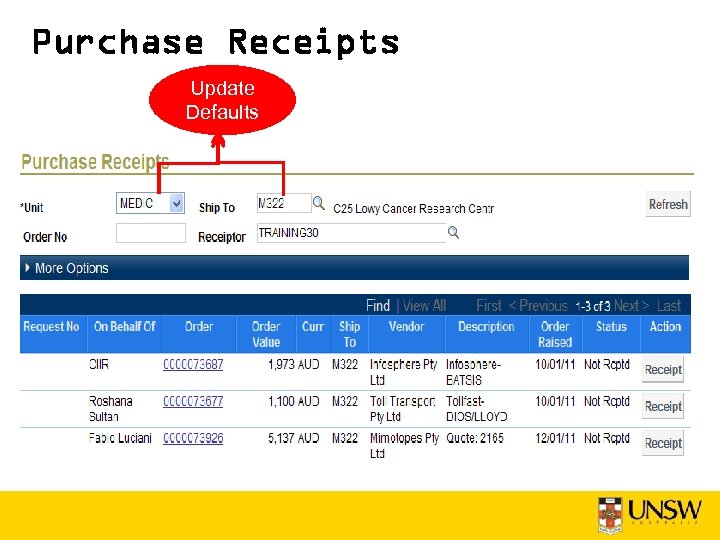Click View All in grid header
Screen dimensions: 720x540
pyautogui.click(x=424, y=306)
